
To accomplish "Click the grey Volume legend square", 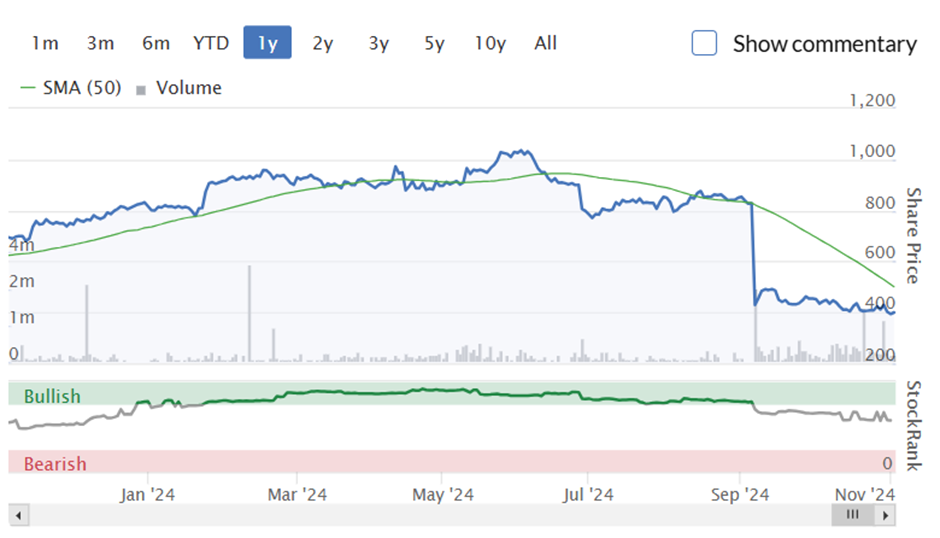I will tap(141, 91).
